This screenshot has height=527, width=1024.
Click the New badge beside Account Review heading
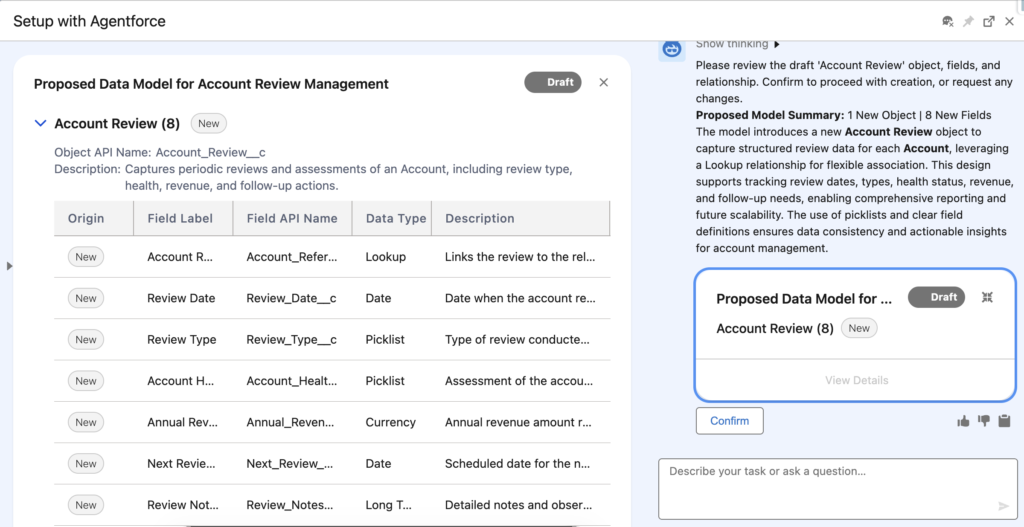tap(209, 123)
